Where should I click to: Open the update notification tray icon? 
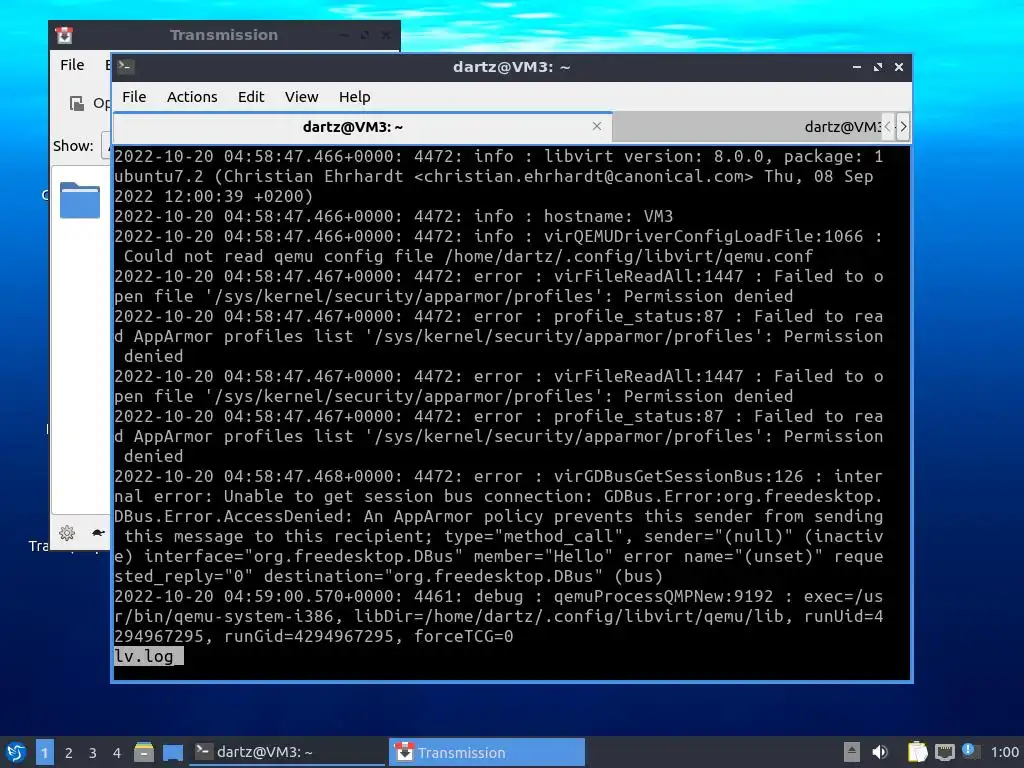pos(969,750)
